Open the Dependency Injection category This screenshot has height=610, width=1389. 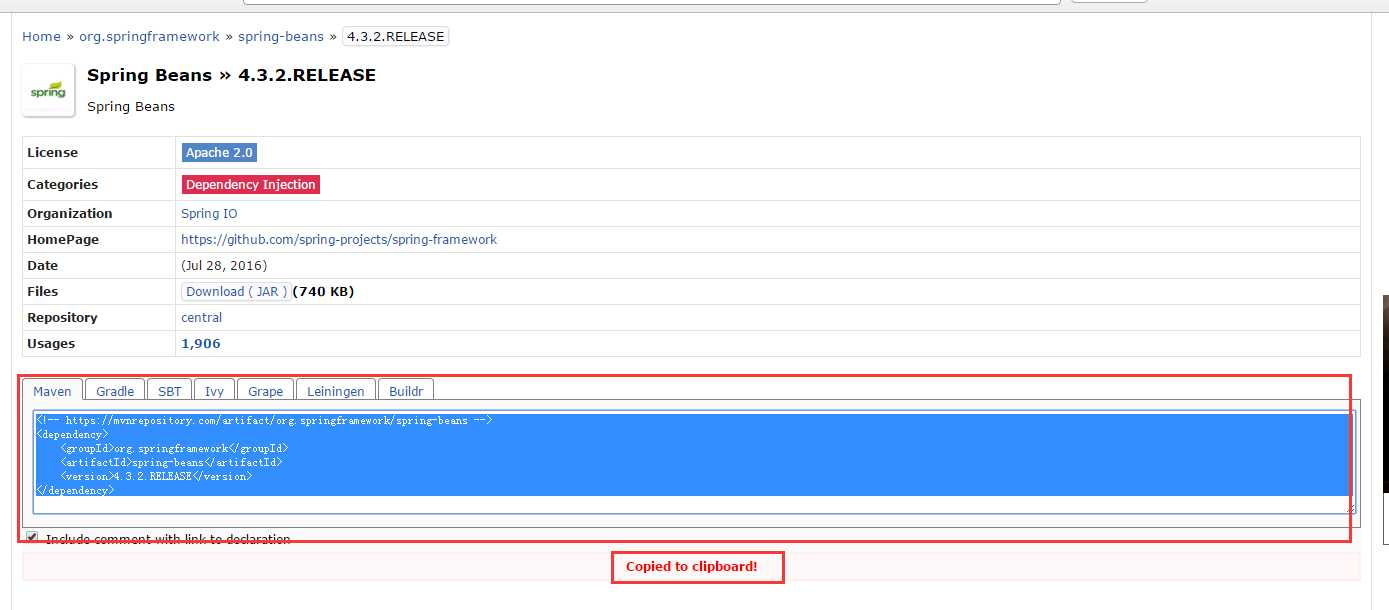[x=251, y=184]
